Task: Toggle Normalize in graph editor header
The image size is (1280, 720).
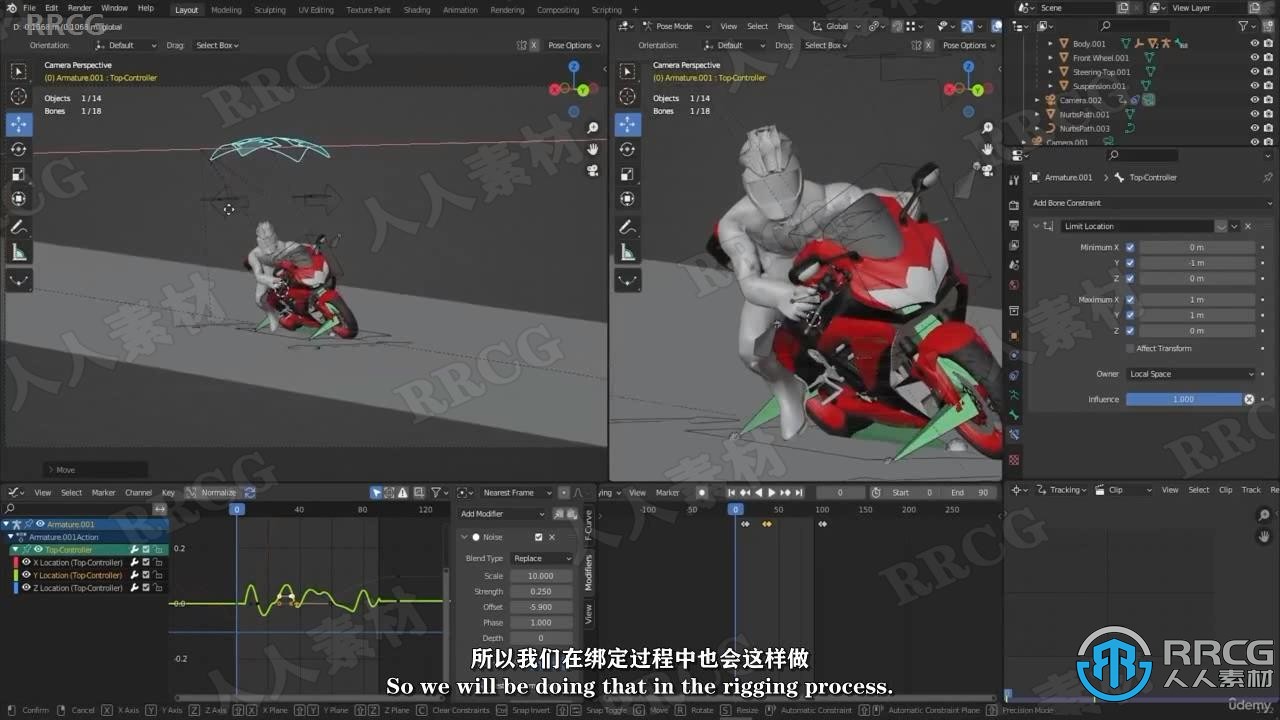Action: tap(212, 493)
